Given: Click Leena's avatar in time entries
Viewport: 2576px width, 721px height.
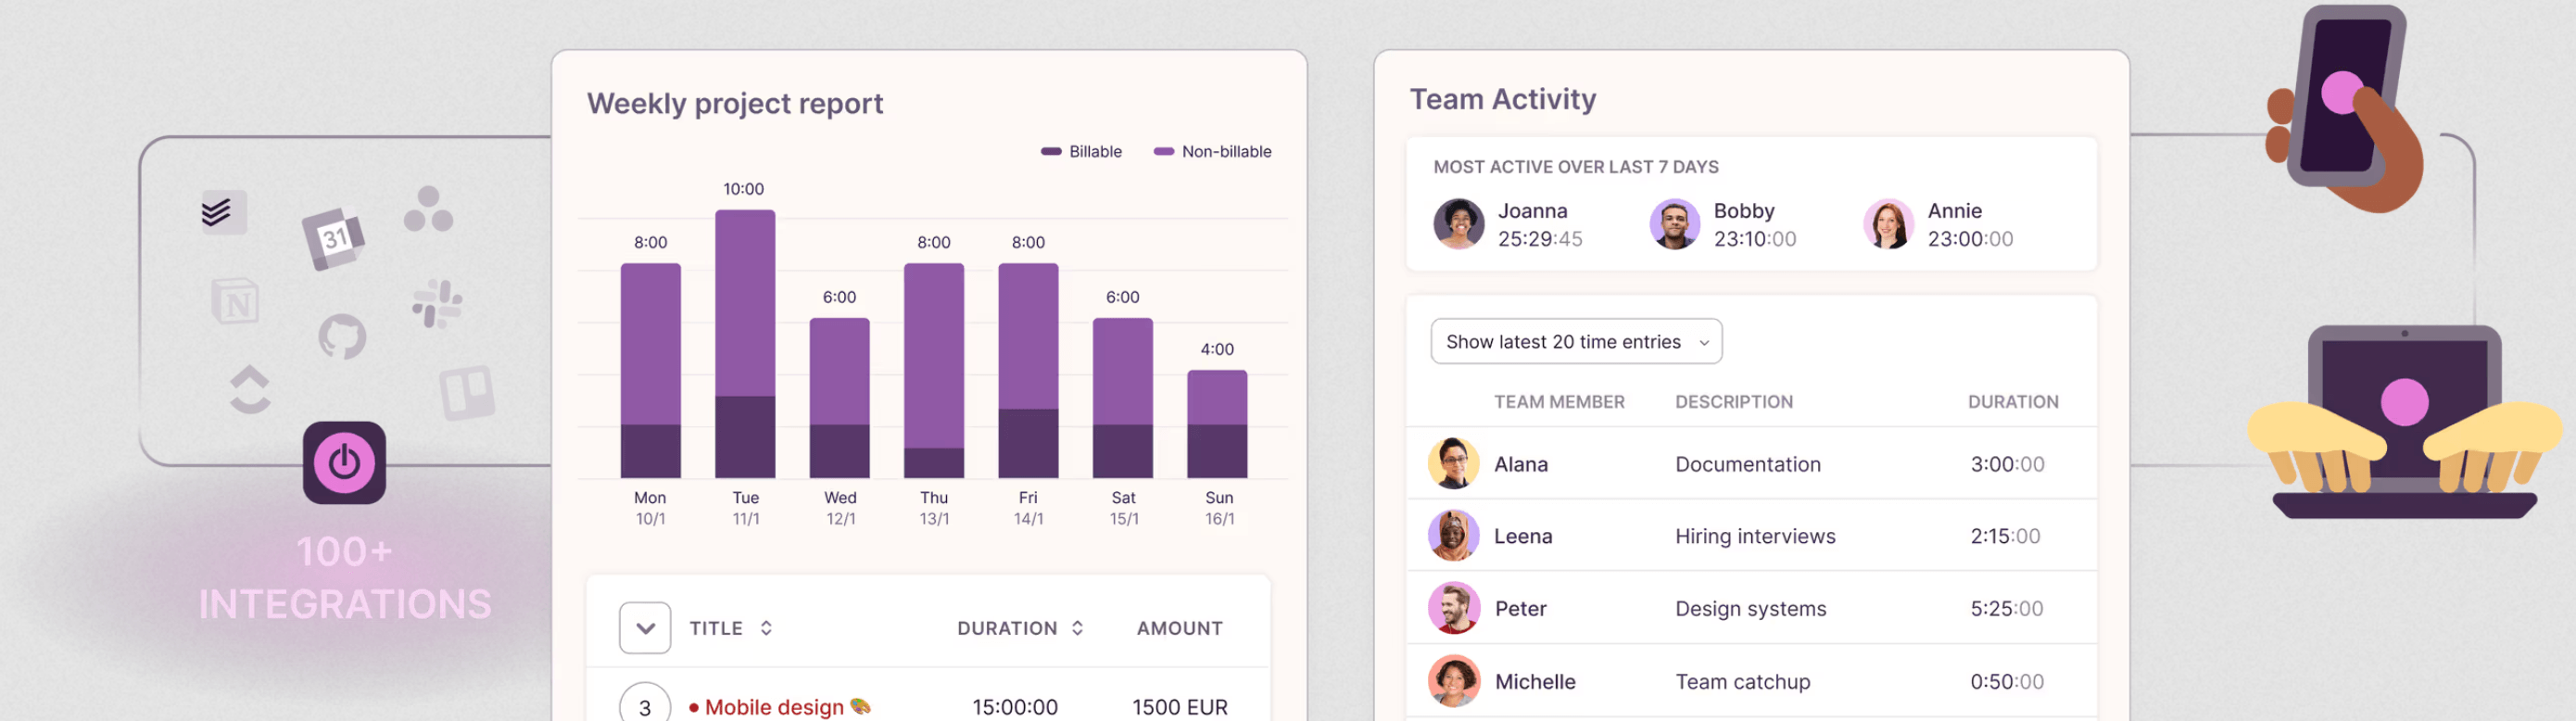Looking at the screenshot, I should pyautogui.click(x=1453, y=536).
